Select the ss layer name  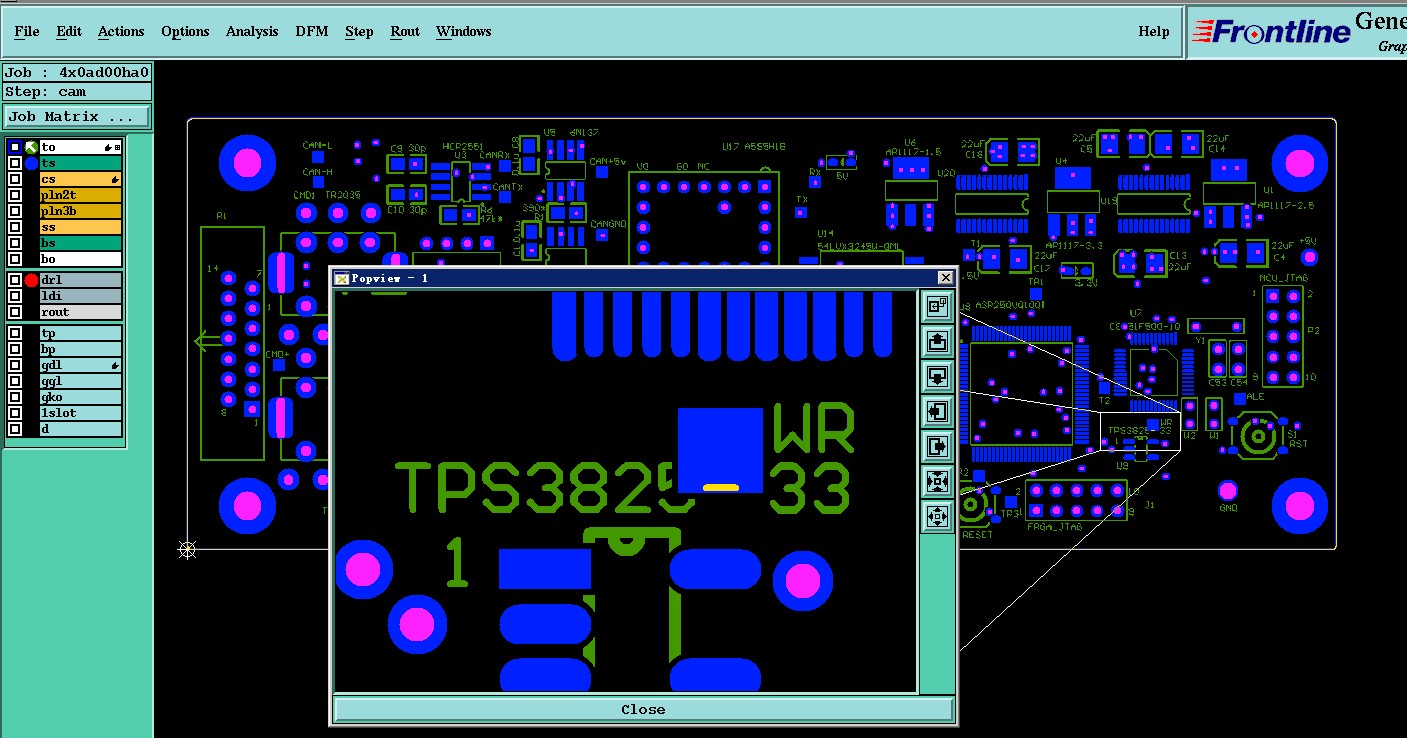80,227
